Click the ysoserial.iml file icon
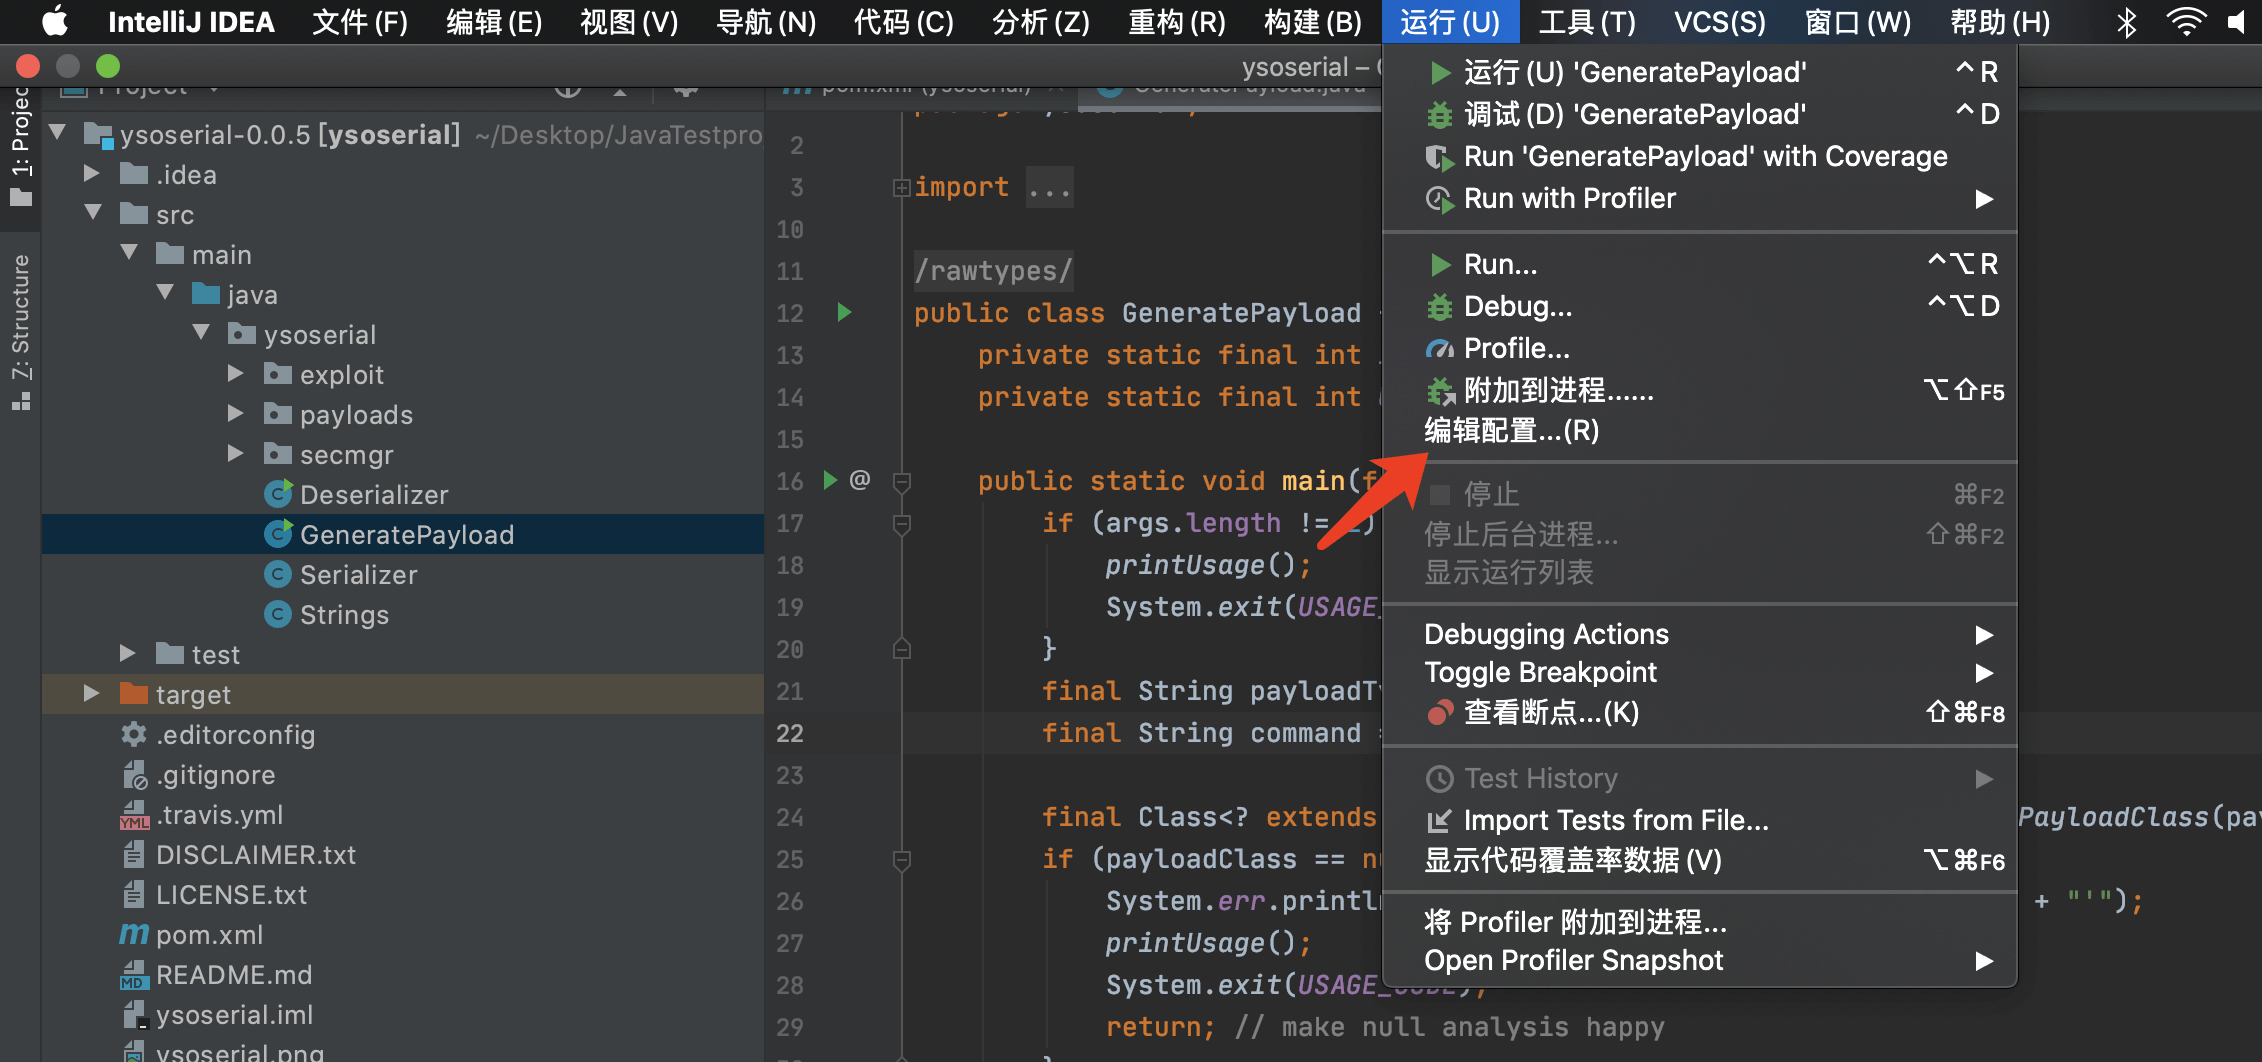Viewport: 2262px width, 1062px height. click(134, 1015)
